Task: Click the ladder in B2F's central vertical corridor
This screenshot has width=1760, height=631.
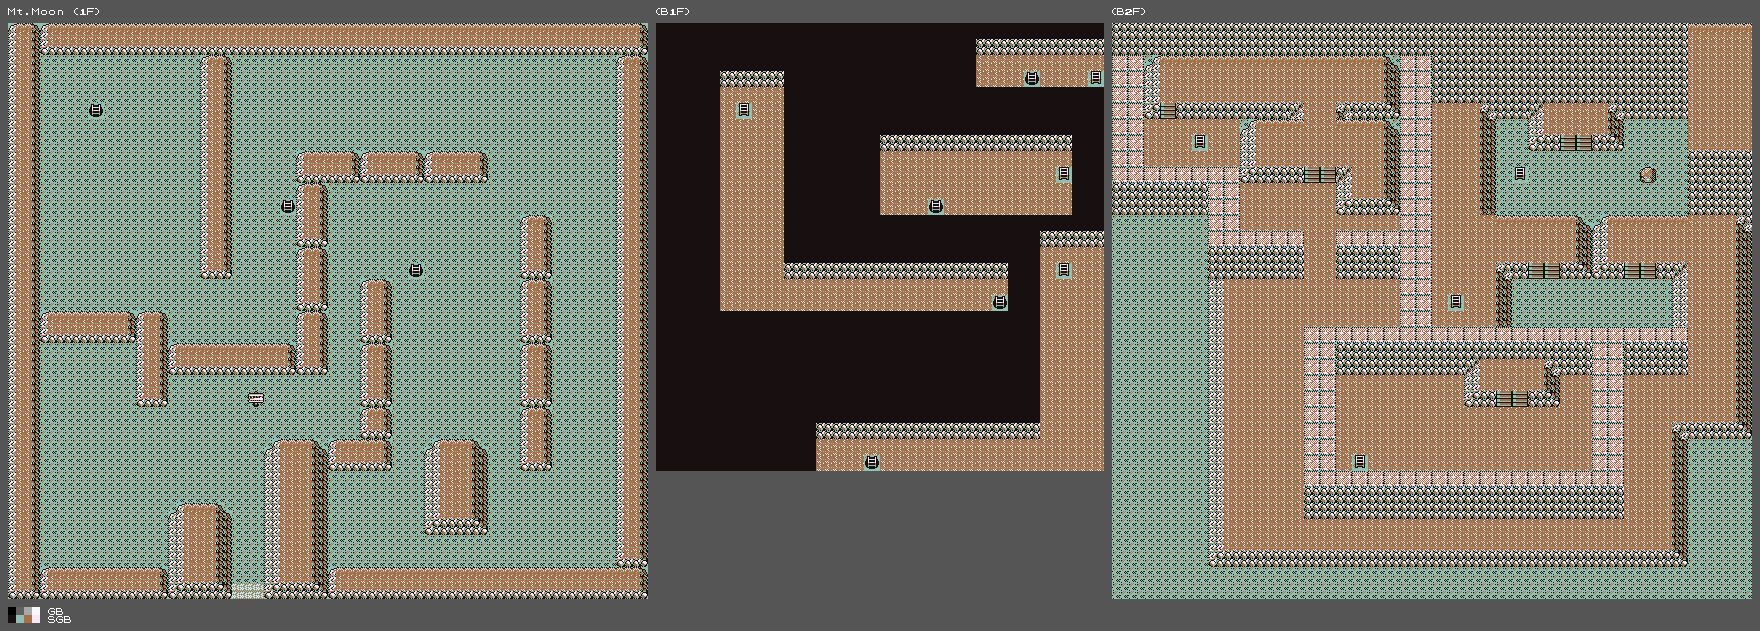Action: click(x=1456, y=302)
